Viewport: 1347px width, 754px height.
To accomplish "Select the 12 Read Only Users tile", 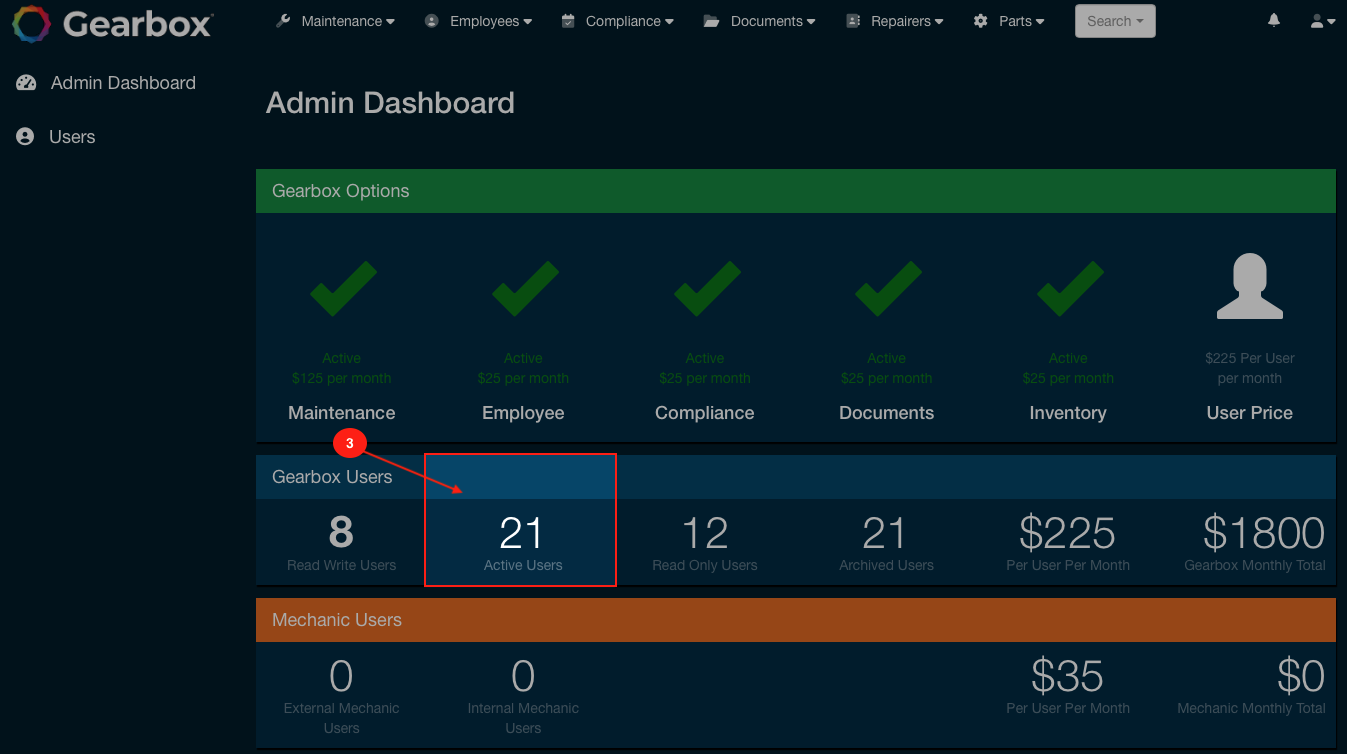I will 705,542.
